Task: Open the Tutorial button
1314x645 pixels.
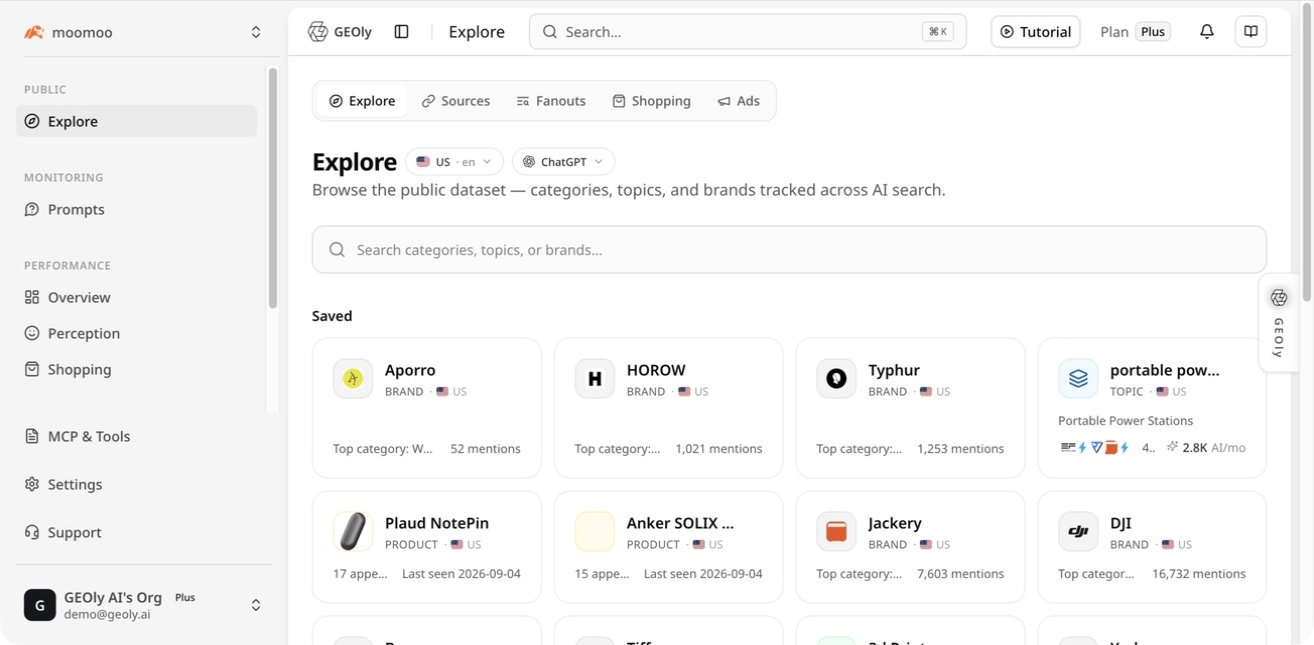Action: (1035, 32)
